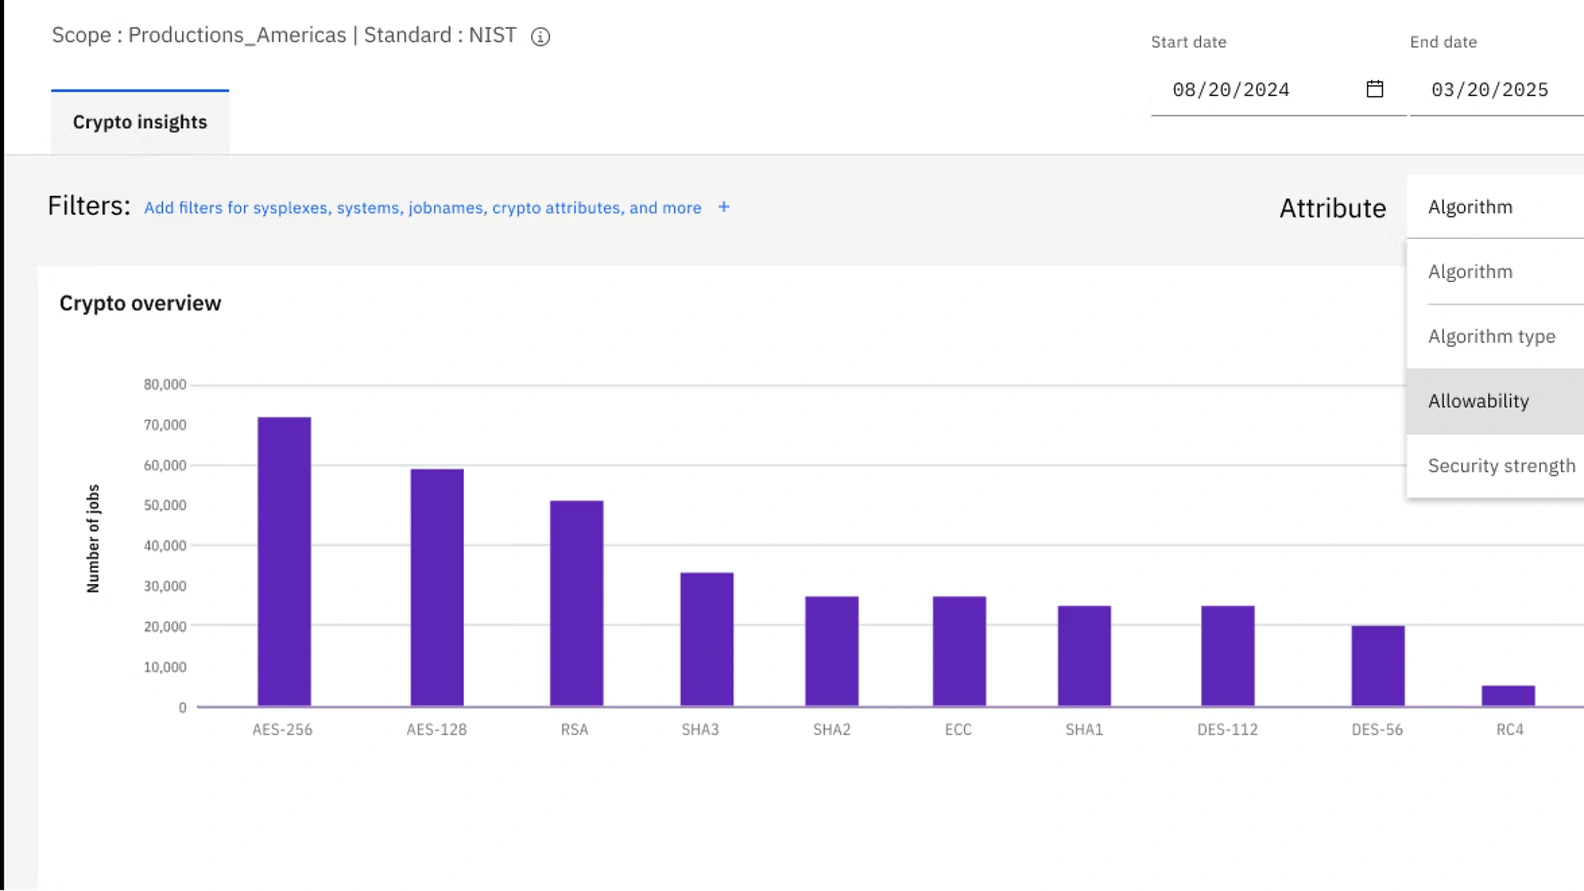Image resolution: width=1584 pixels, height=891 pixels.
Task: Click the Add filters for sysplexes link
Action: 422,208
